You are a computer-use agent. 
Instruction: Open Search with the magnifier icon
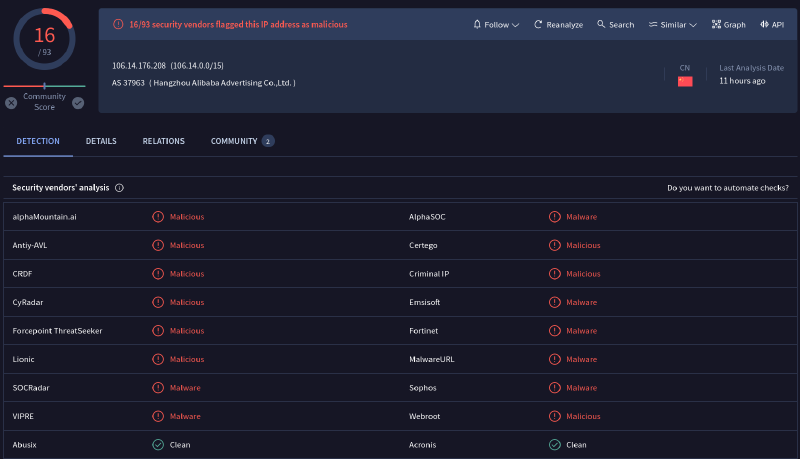(x=602, y=25)
